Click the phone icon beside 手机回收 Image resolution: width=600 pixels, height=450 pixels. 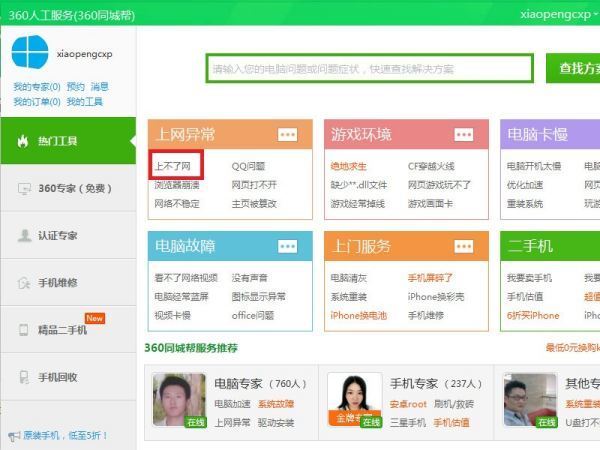click(23, 377)
